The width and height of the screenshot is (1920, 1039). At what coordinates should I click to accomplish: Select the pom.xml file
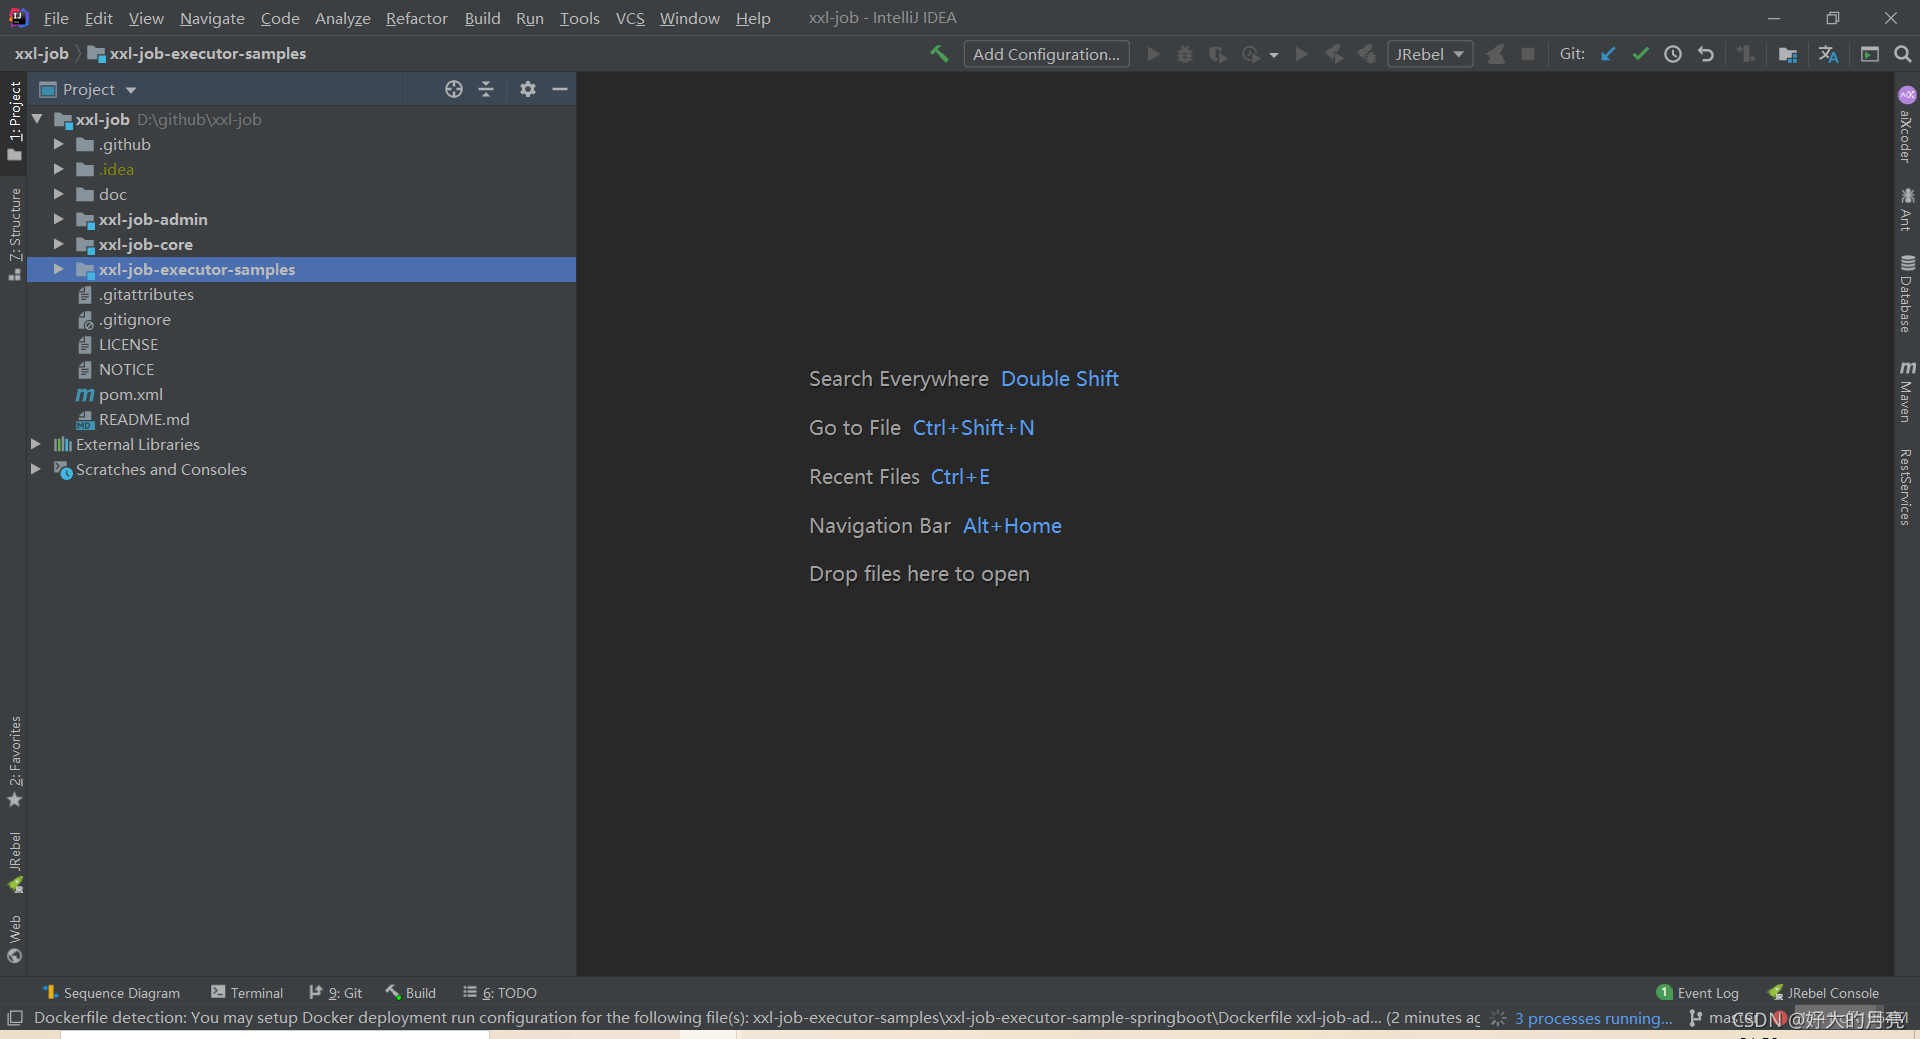point(130,394)
